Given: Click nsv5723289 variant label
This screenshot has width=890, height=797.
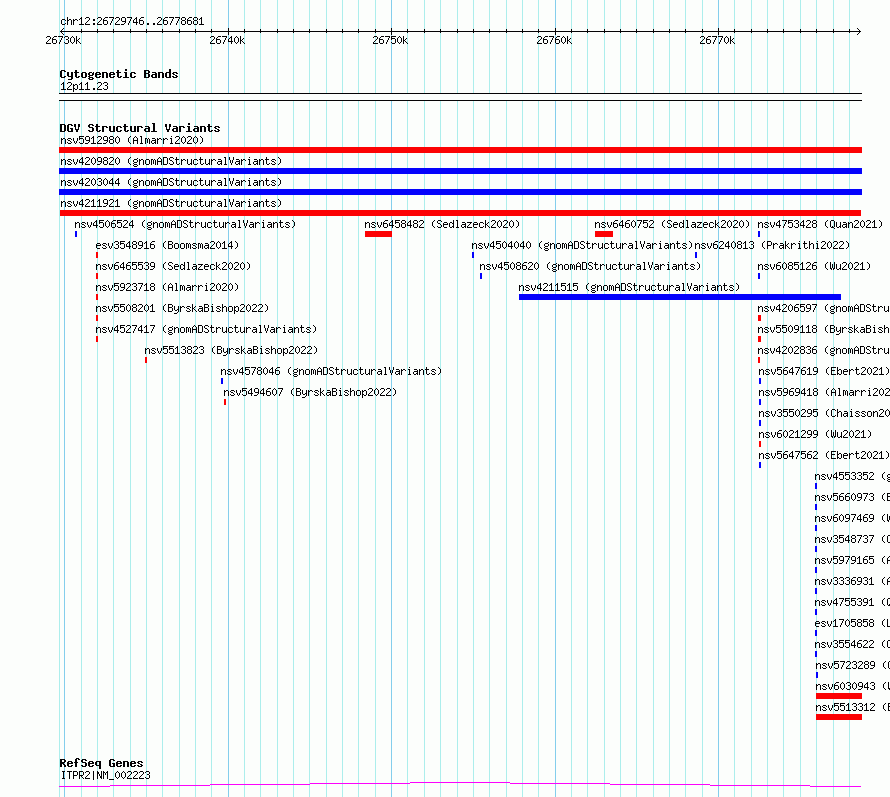Looking at the screenshot, I should (853, 665).
